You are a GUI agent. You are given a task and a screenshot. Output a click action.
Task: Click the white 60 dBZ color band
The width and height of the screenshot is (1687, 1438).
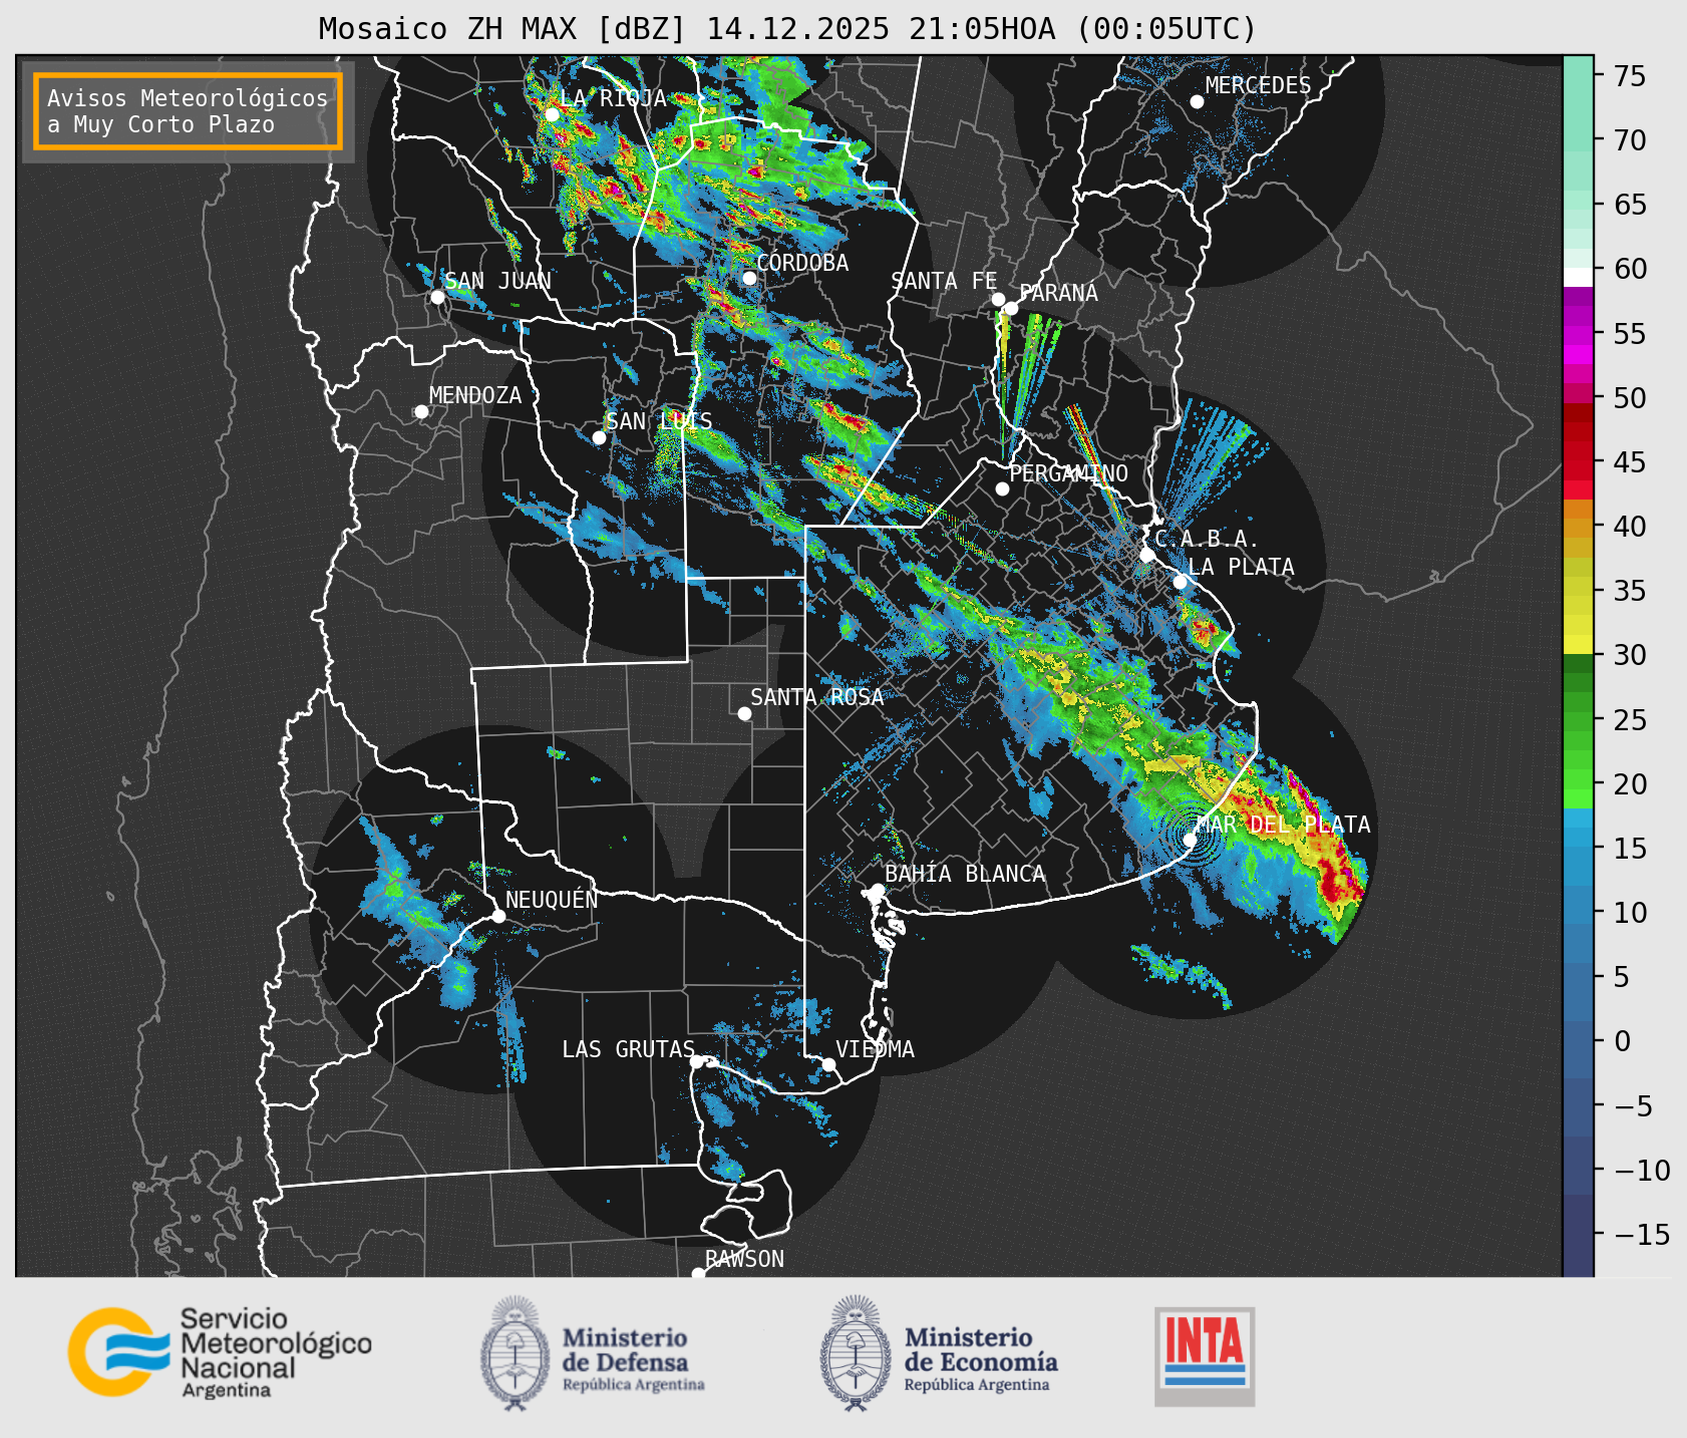(1578, 276)
